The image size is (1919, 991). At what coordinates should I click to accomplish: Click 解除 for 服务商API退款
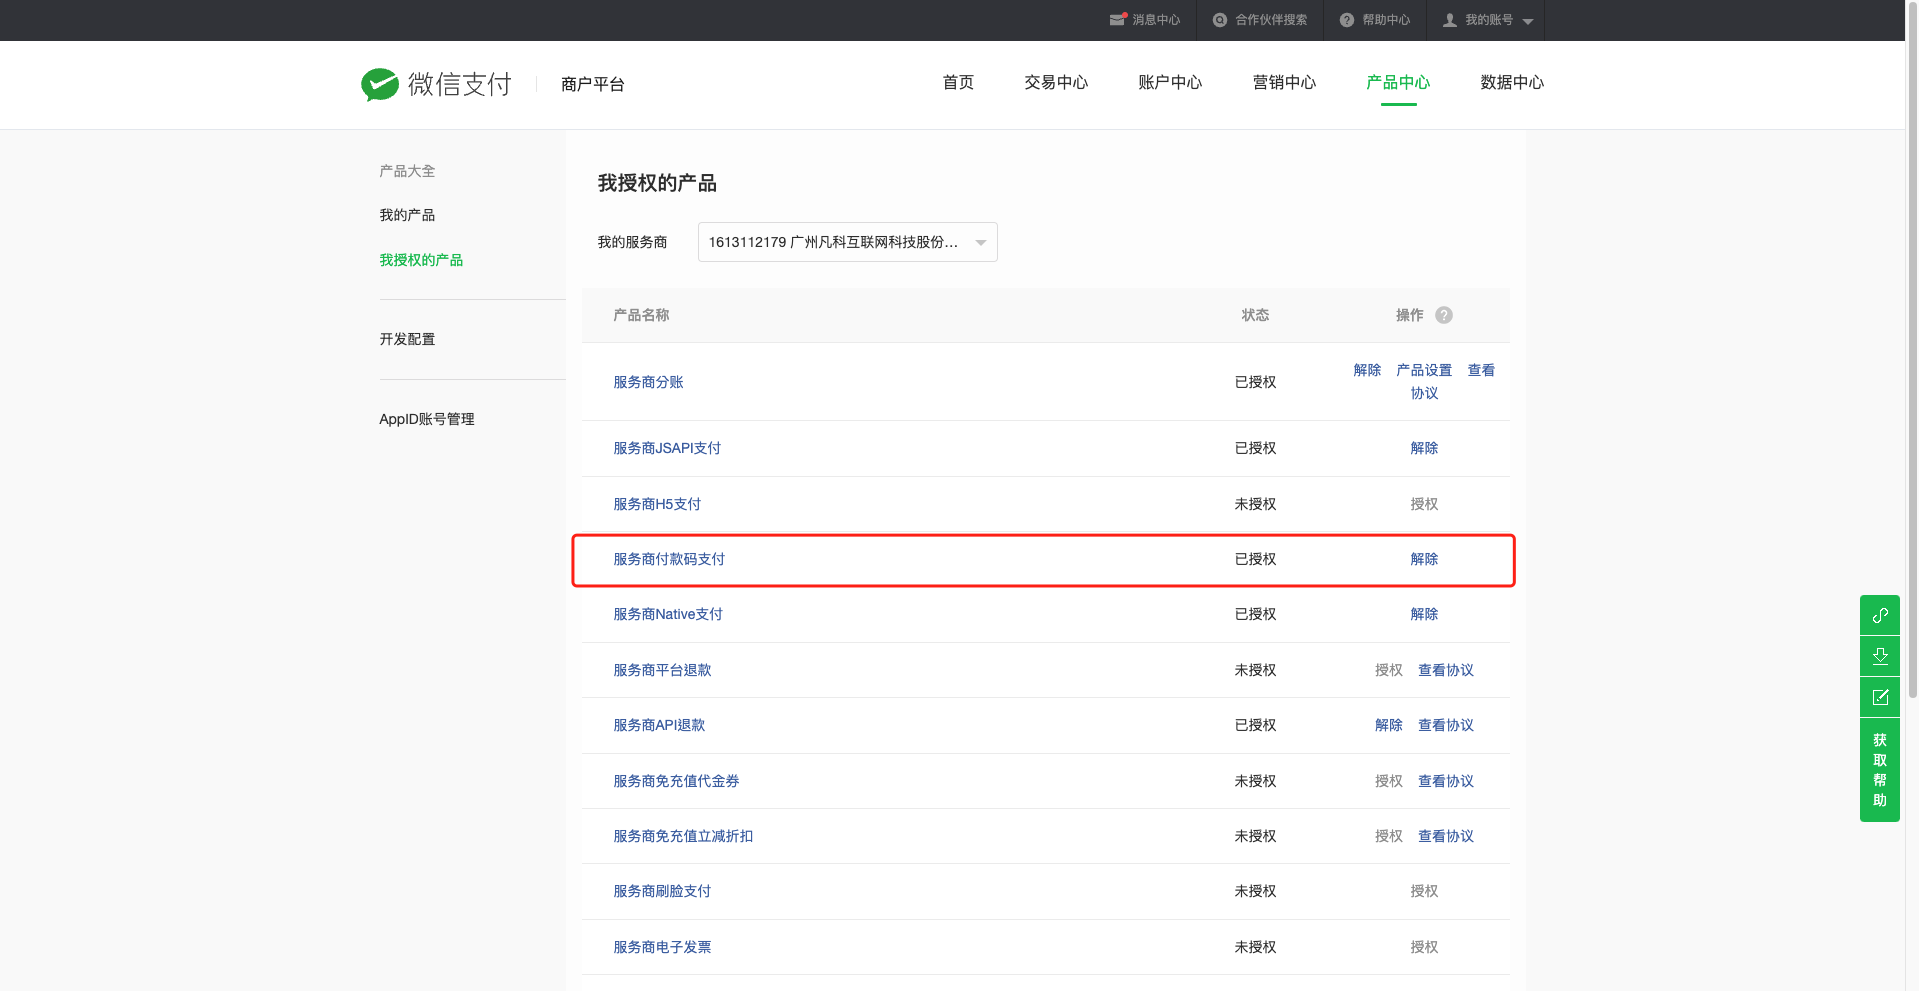[x=1389, y=725]
